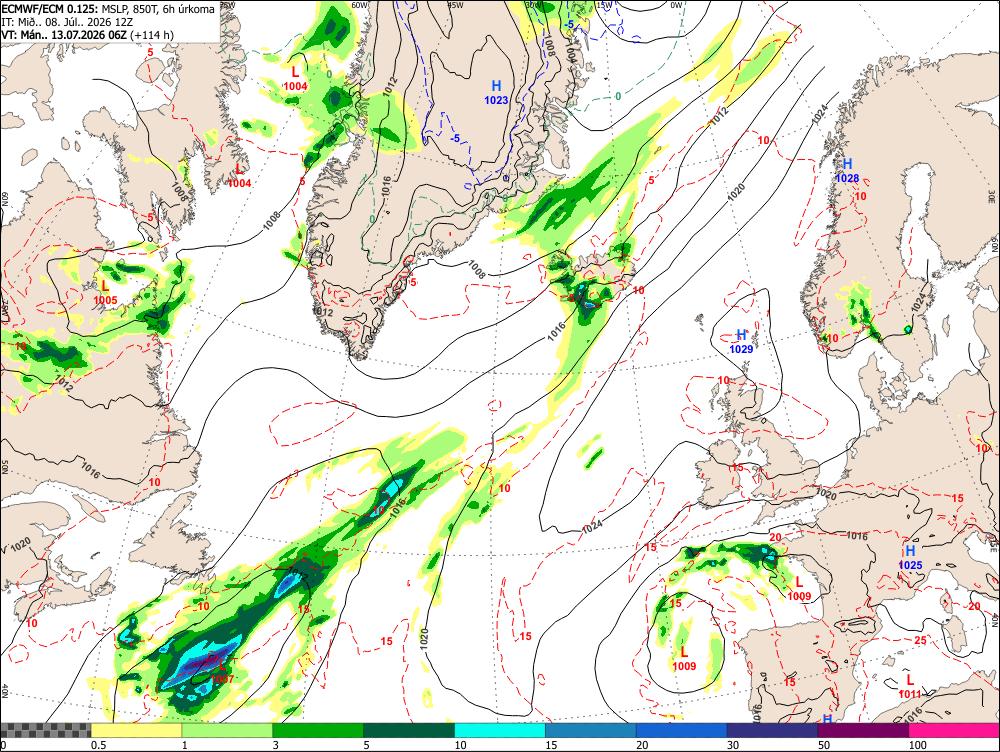The width and height of the screenshot is (1000, 752).
Task: Click the H 1029 high near the Faroes
Action: coord(741,341)
